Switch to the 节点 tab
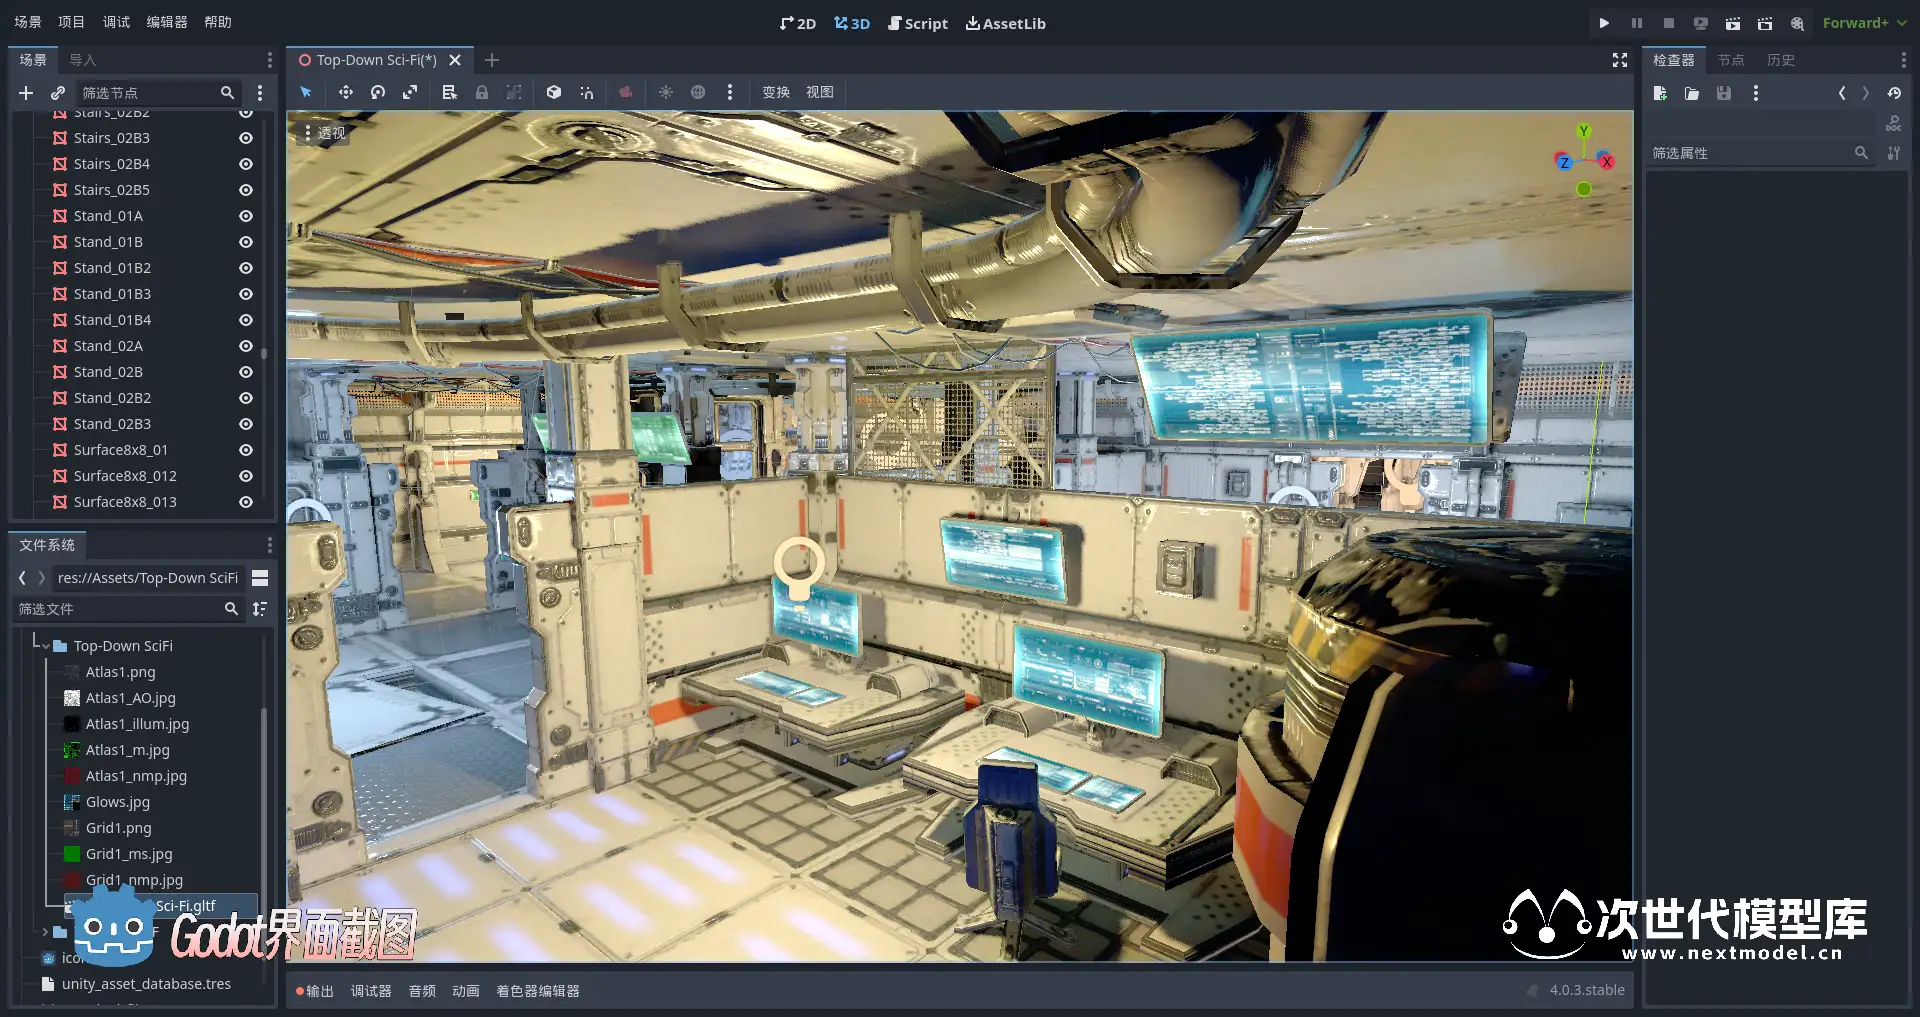 [1730, 60]
